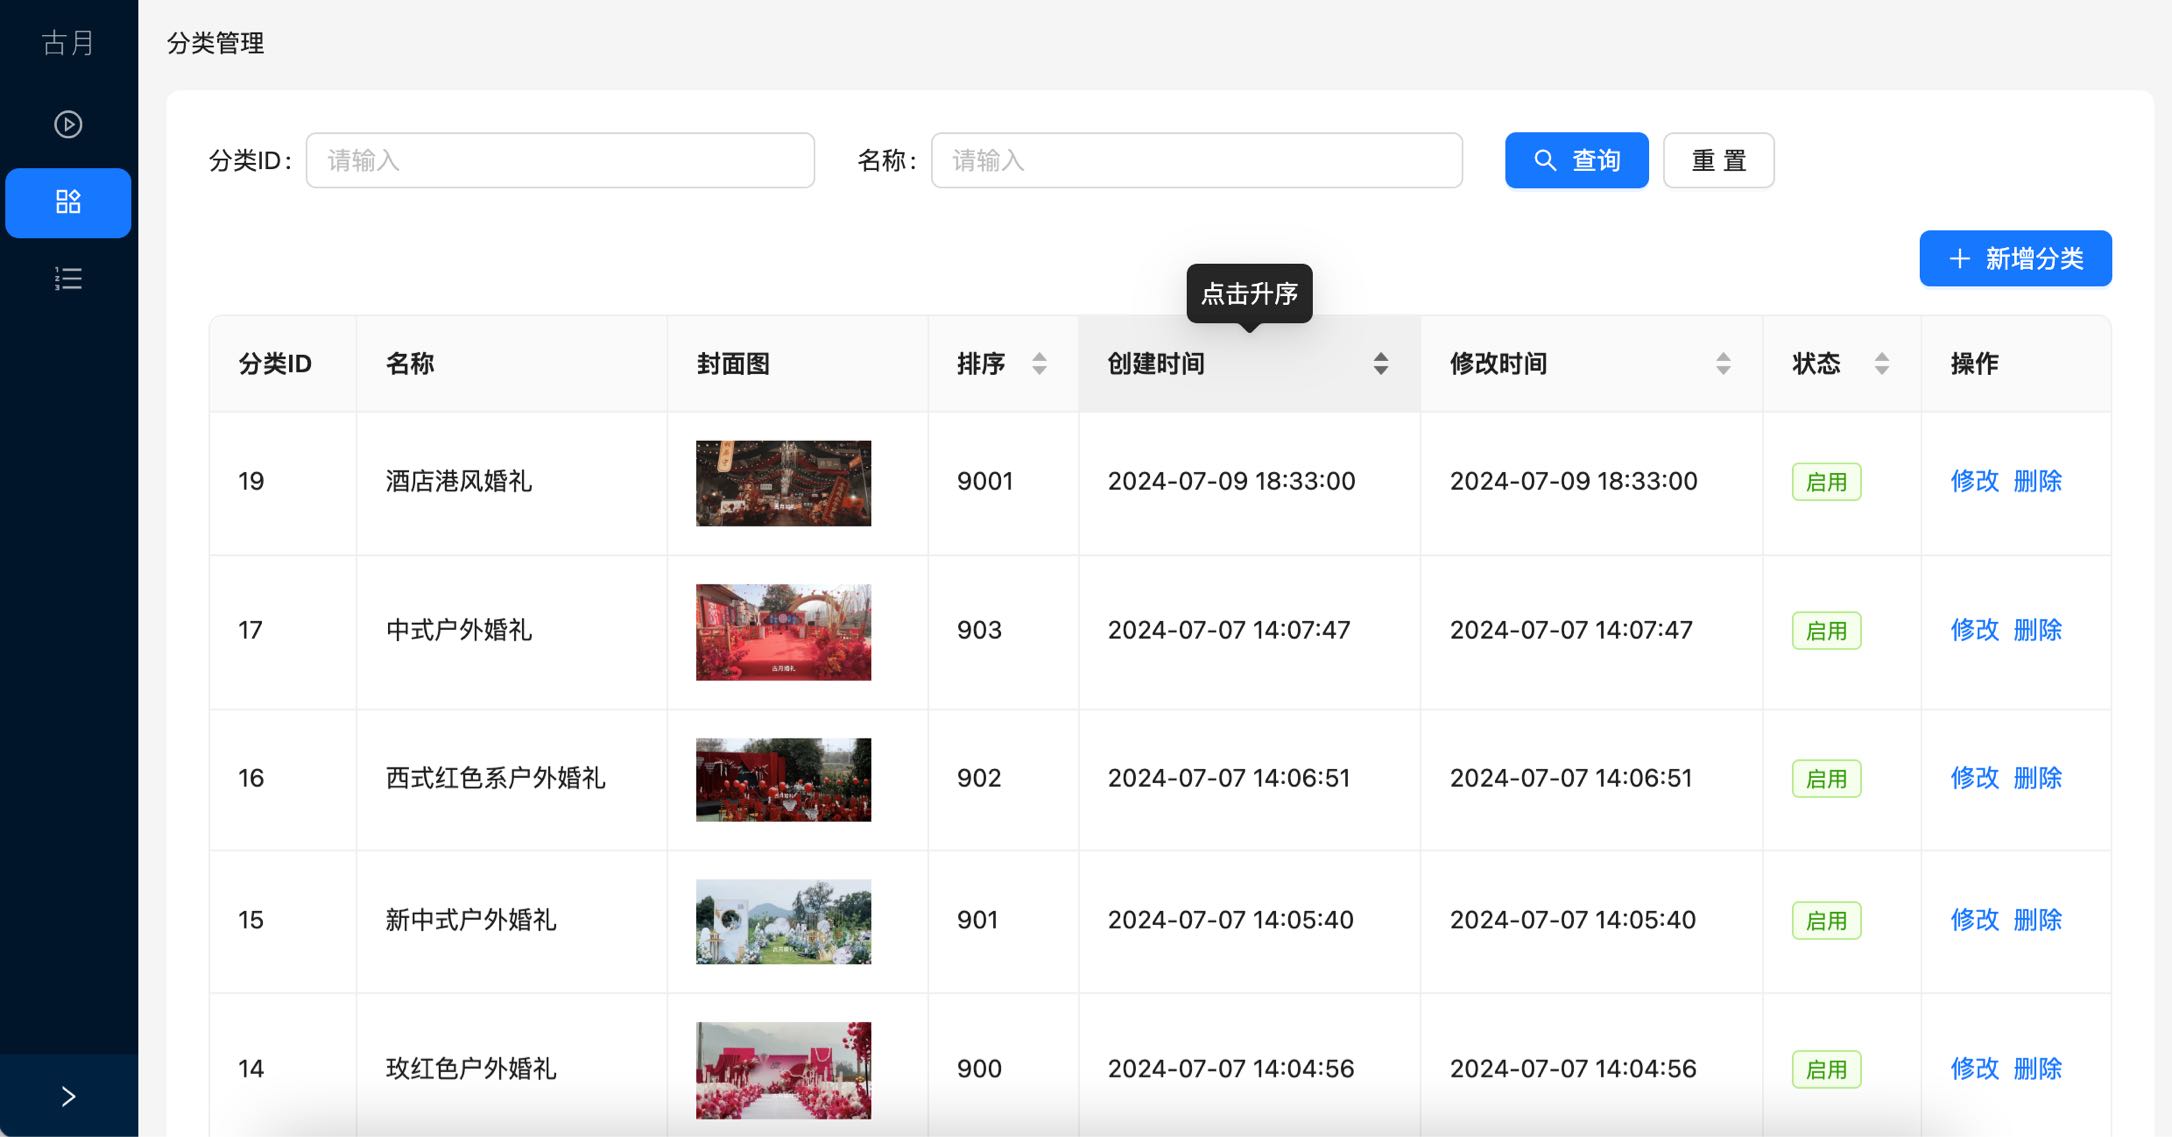Click 删除 for 西式红色系户外婚礼 row

tap(2038, 778)
